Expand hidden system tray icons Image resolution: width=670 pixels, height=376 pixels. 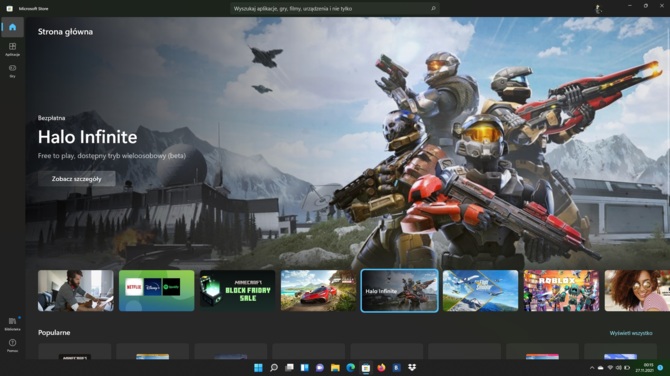tap(592, 367)
